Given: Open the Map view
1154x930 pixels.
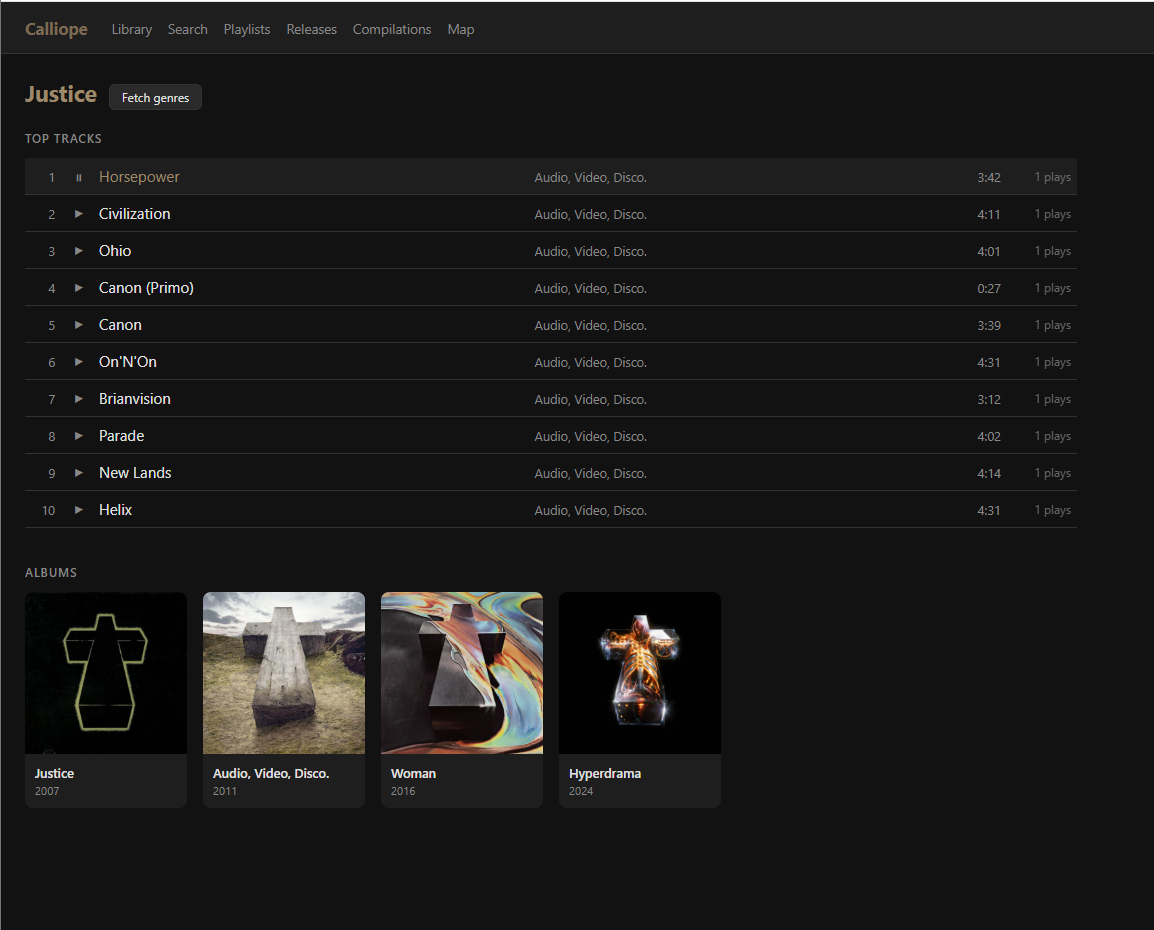Looking at the screenshot, I should 461,29.
